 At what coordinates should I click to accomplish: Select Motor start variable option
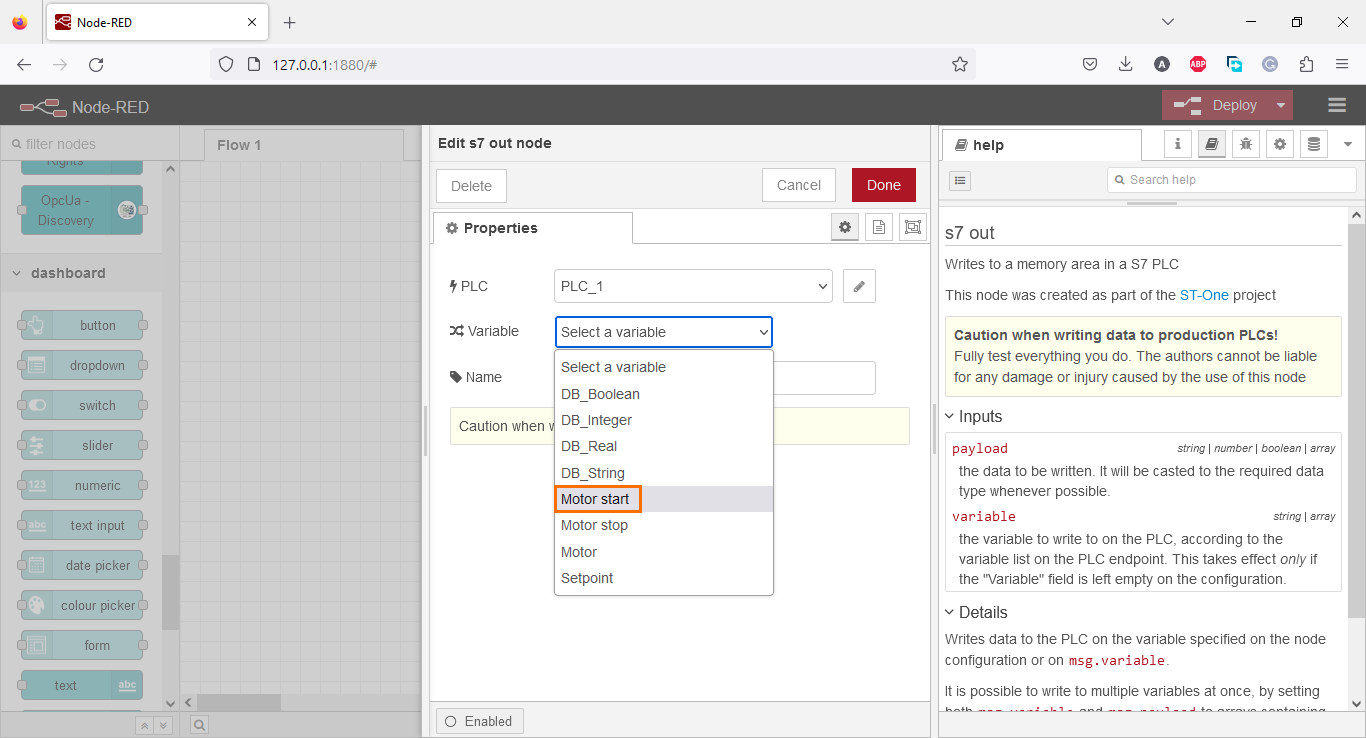[664, 499]
